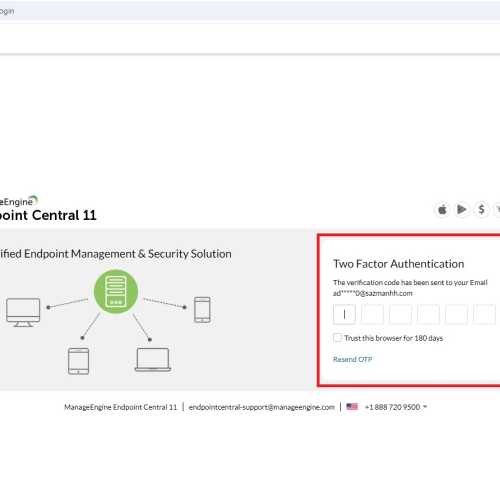Select the second OTP digit box
This screenshot has width=500, height=500.
coord(372,314)
